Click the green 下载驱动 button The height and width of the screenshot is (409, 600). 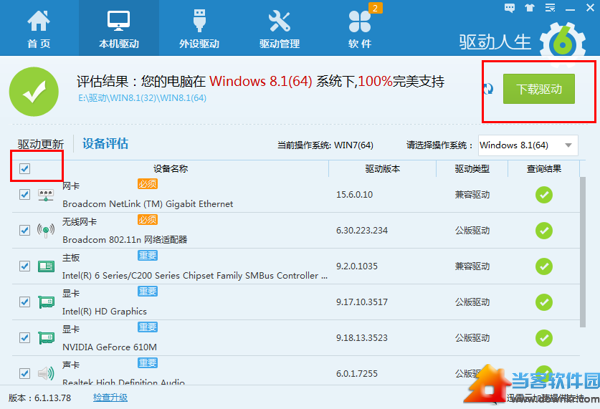[539, 89]
